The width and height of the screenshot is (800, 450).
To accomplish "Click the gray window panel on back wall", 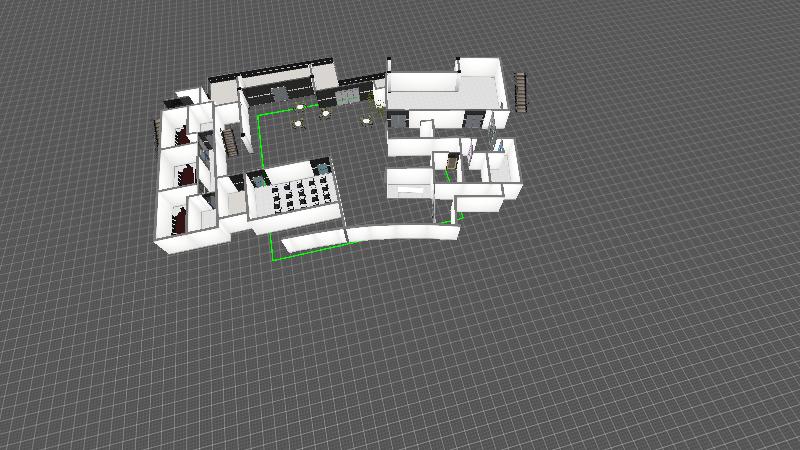I will (347, 97).
